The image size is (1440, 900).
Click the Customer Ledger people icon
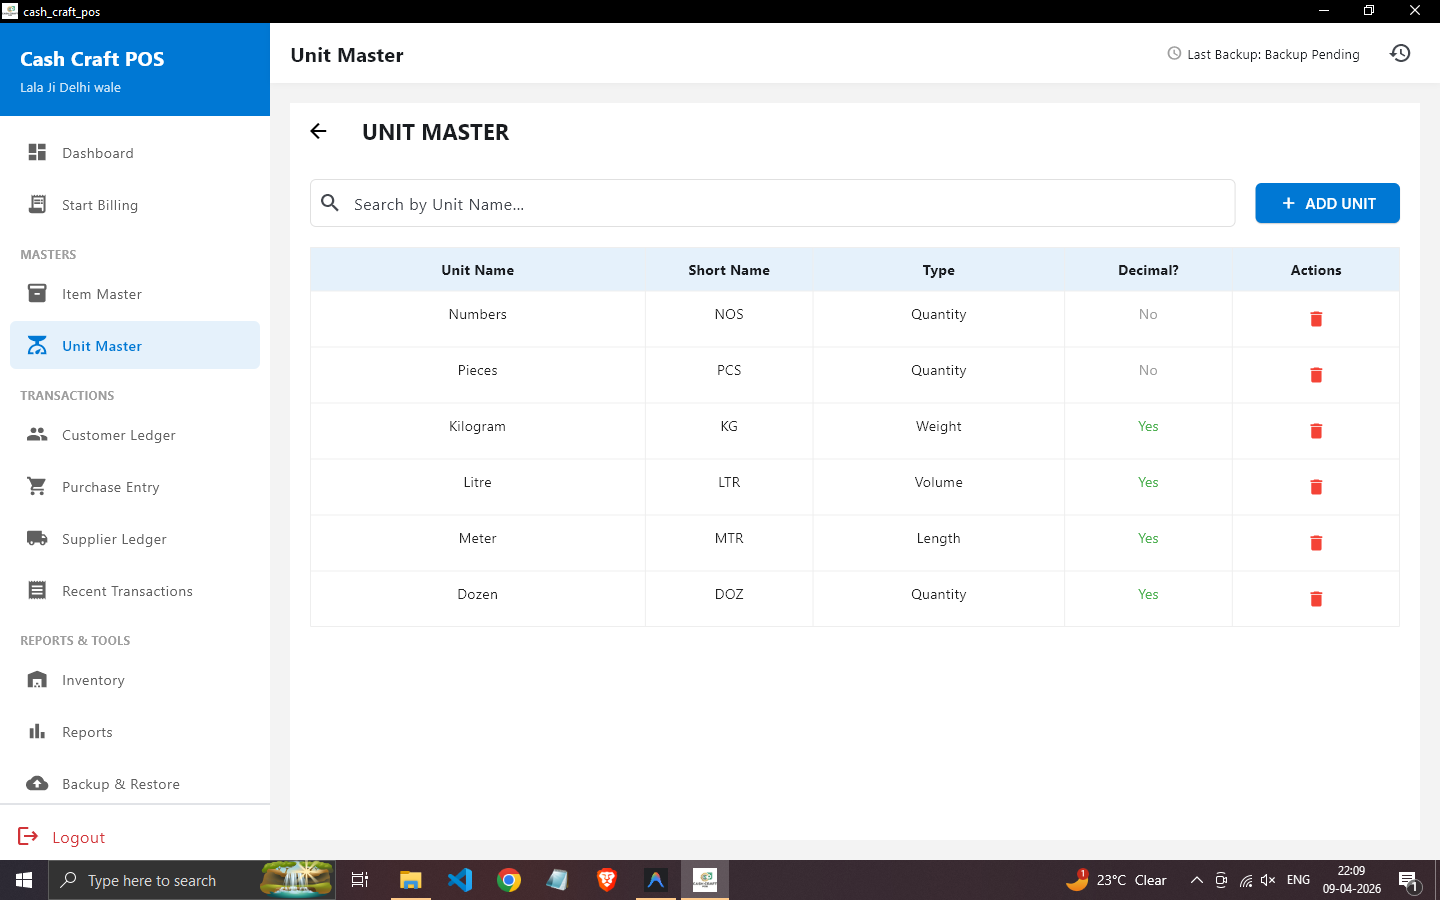37,434
